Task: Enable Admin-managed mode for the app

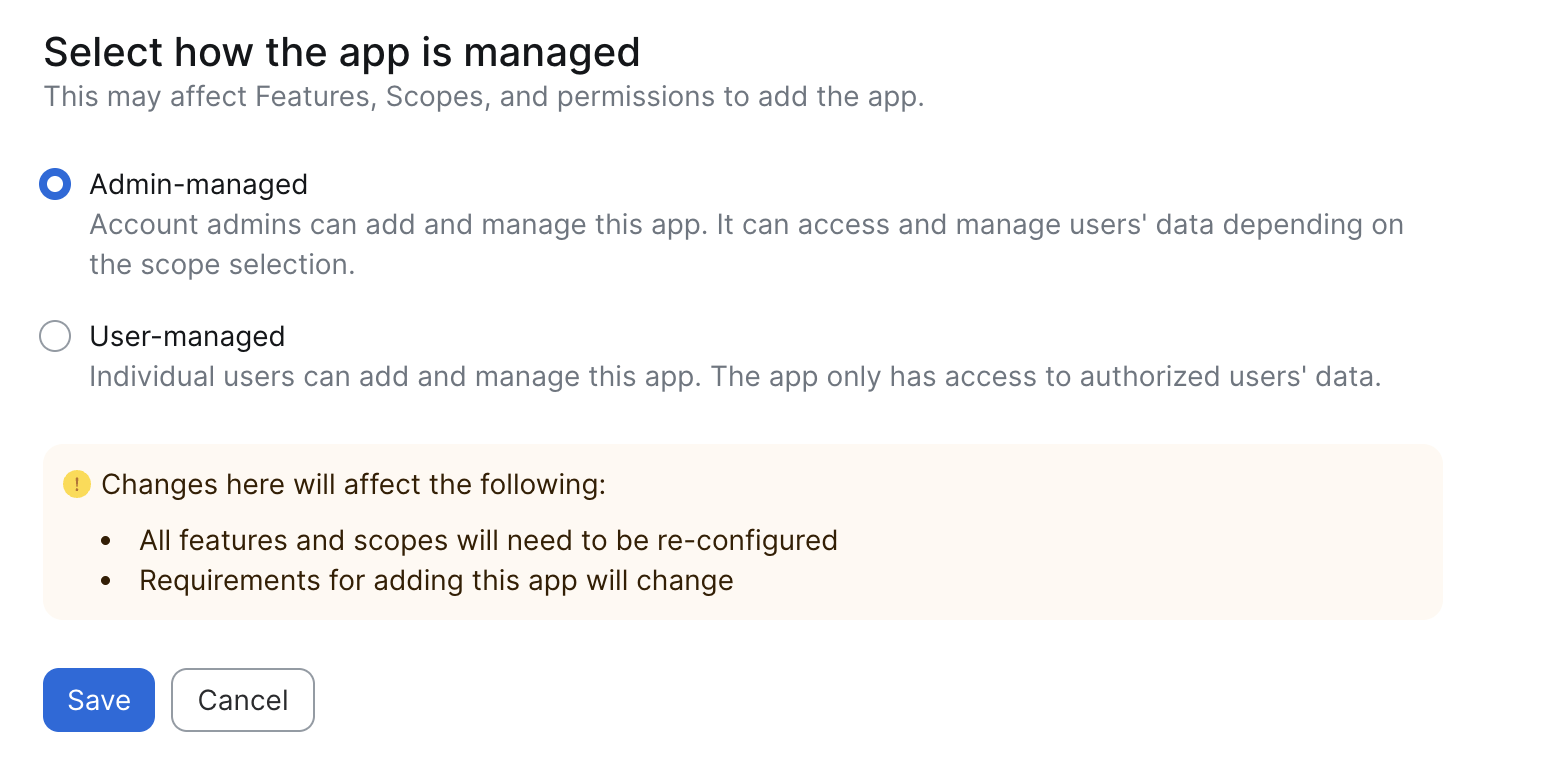Action: [x=55, y=184]
